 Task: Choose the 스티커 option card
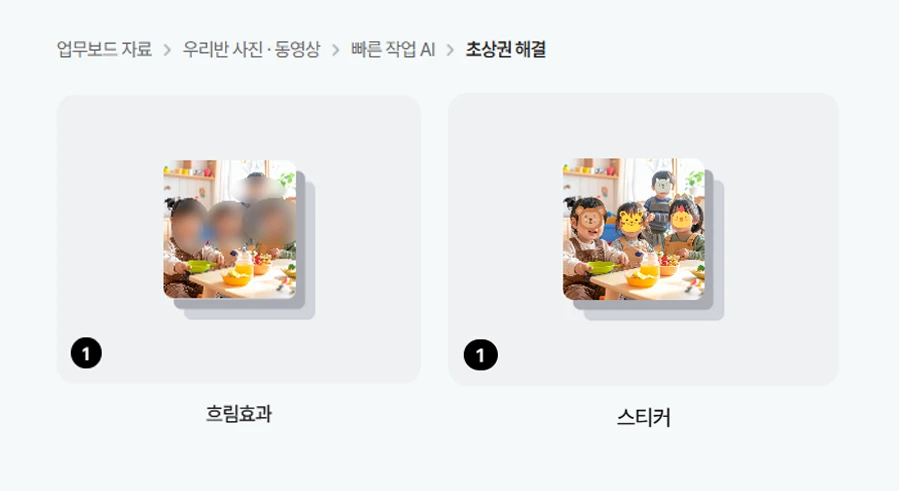pyautogui.click(x=643, y=239)
